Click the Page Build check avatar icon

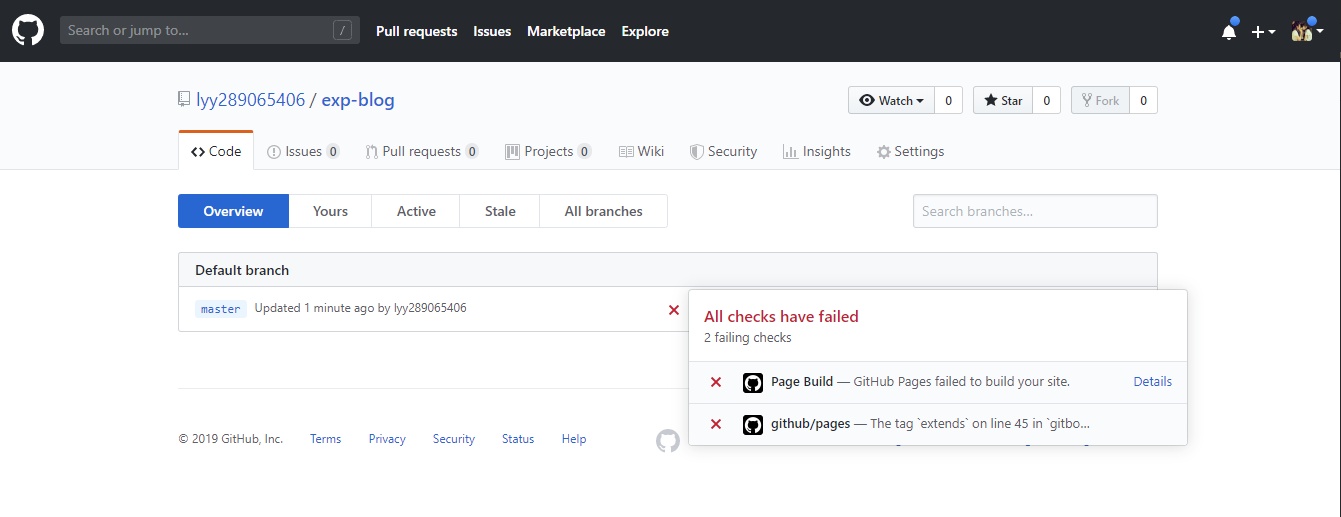tap(753, 382)
